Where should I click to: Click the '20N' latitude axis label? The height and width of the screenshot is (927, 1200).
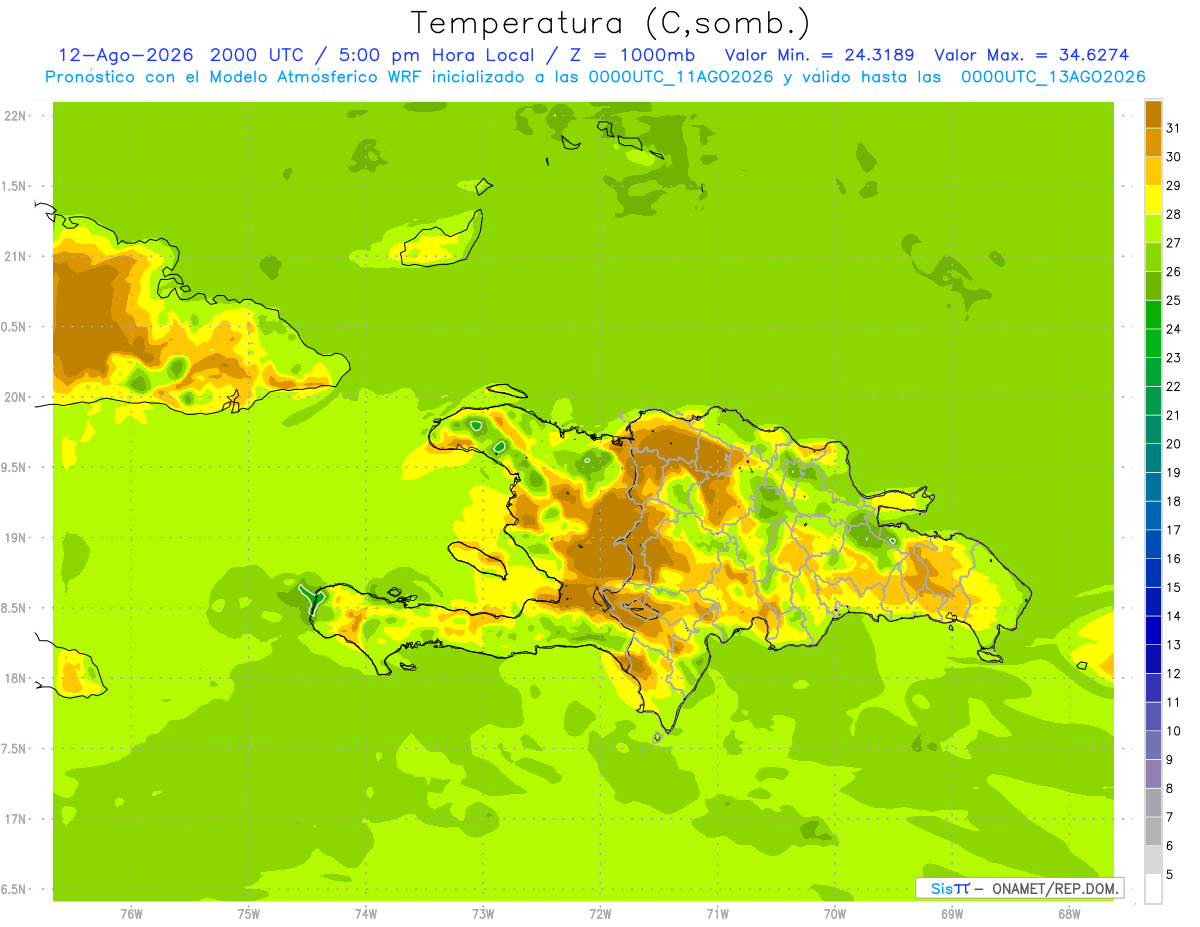15,397
